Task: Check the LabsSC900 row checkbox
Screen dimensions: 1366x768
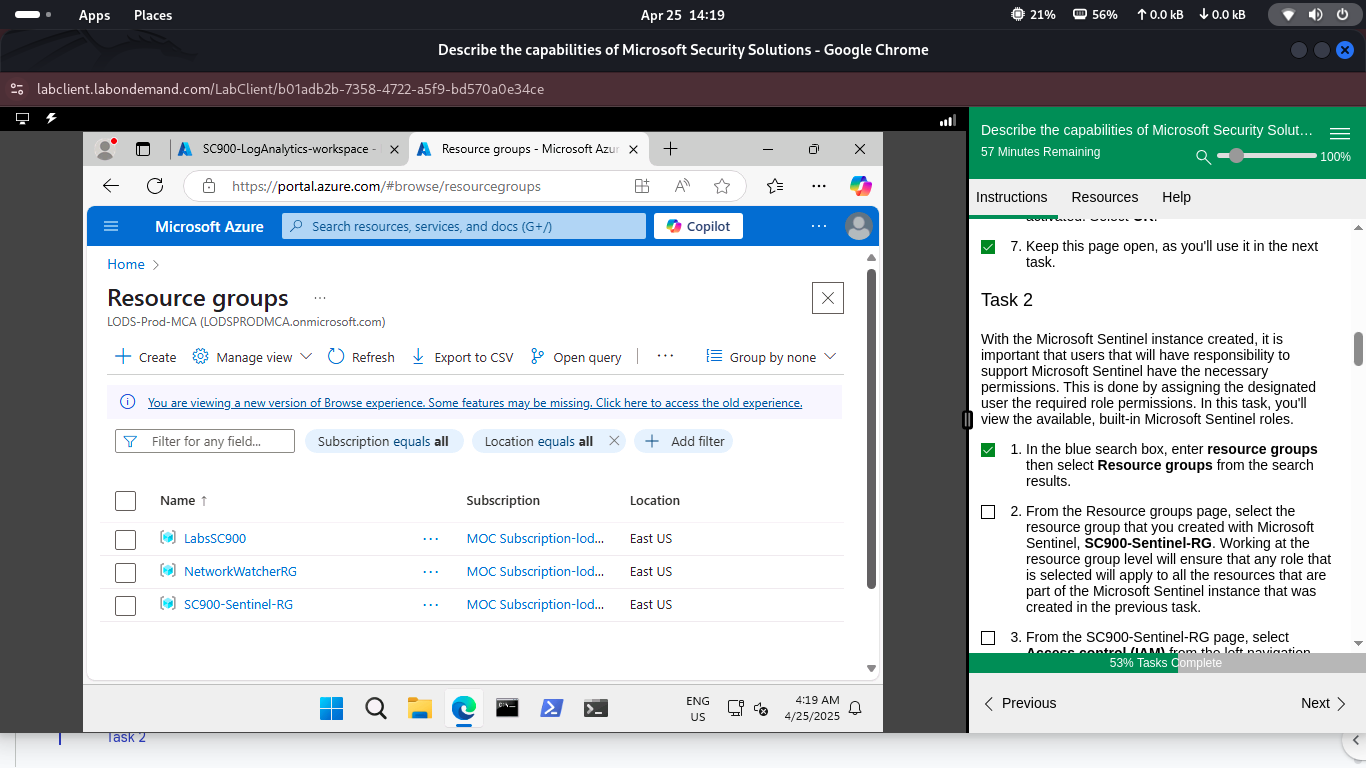Action: click(125, 539)
